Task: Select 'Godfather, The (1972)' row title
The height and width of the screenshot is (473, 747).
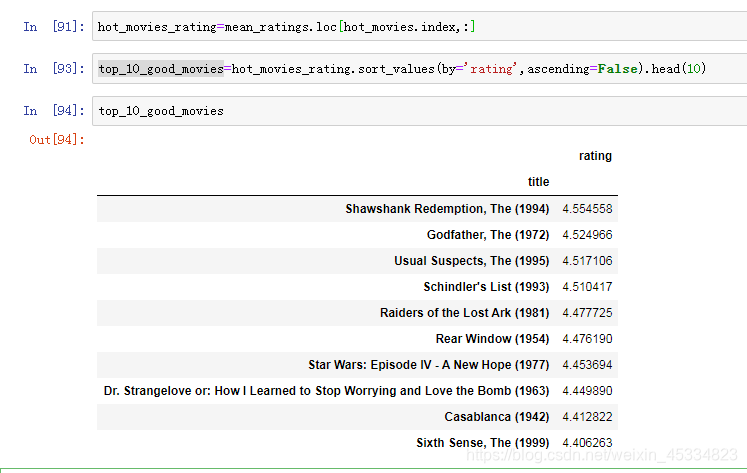Action: [x=488, y=235]
